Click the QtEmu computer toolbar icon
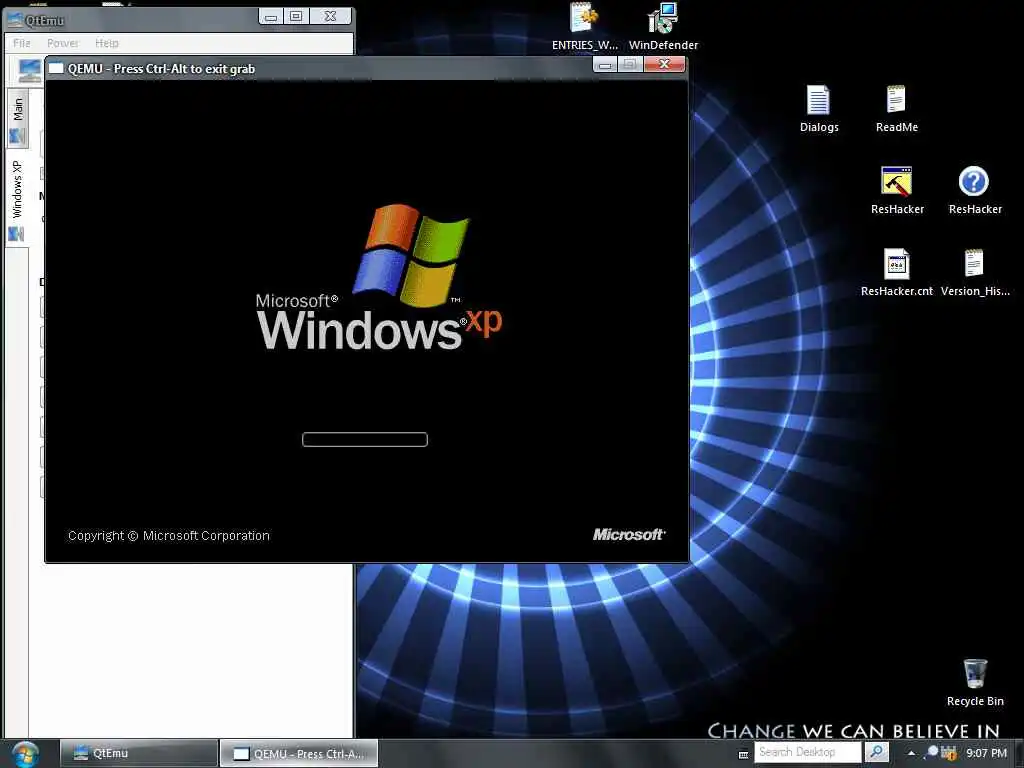Image resolution: width=1024 pixels, height=768 pixels. pyautogui.click(x=29, y=71)
